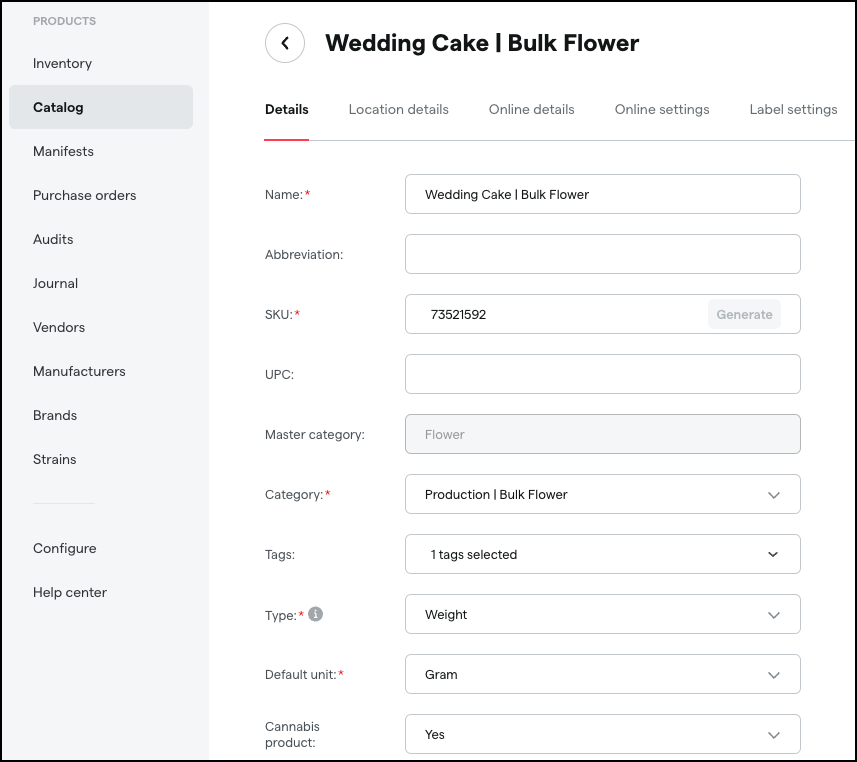This screenshot has height=762, width=857.
Task: Go to Strains in the sidebar
Action: [54, 459]
